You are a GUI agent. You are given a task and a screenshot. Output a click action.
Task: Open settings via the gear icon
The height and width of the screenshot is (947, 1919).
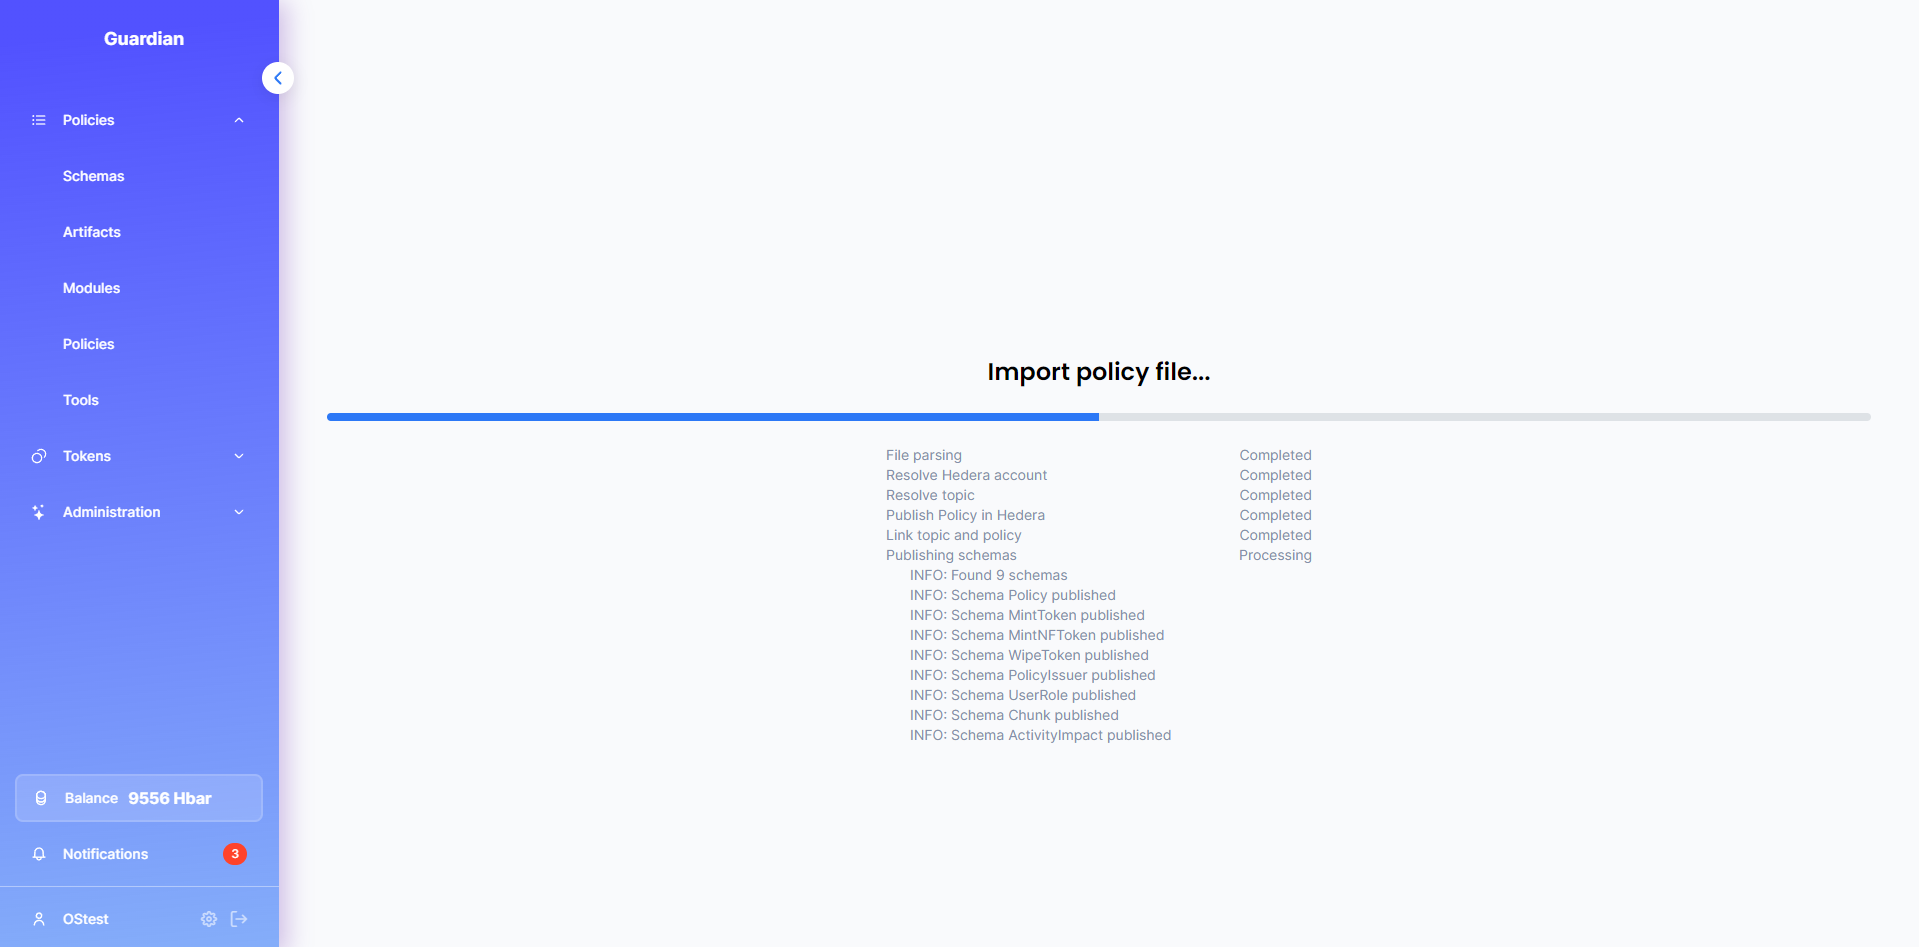(209, 919)
